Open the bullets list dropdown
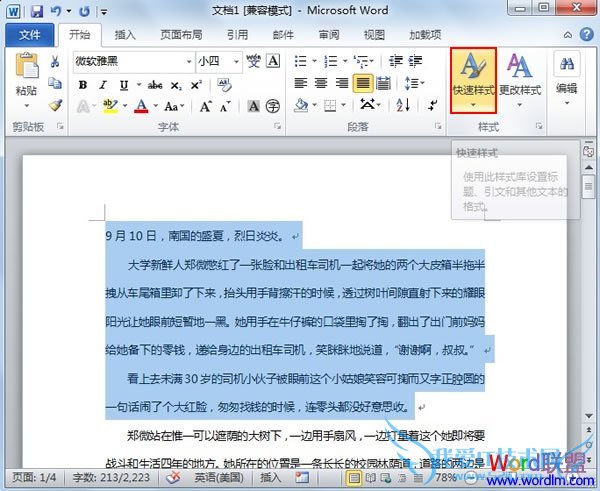 [315, 61]
